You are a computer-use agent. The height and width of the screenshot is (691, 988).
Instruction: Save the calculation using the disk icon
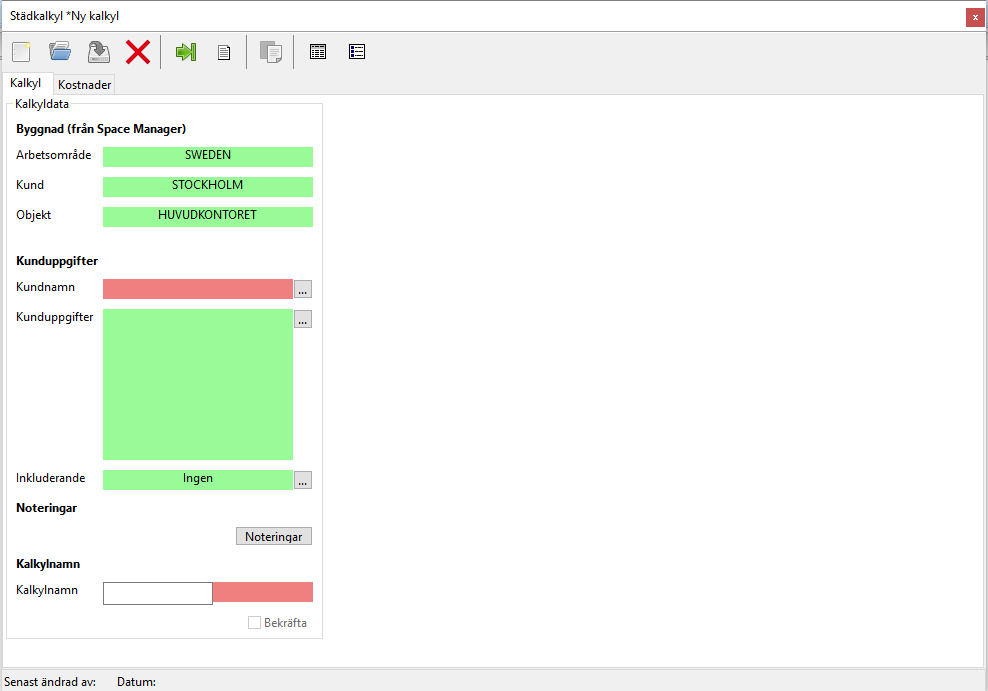point(98,52)
